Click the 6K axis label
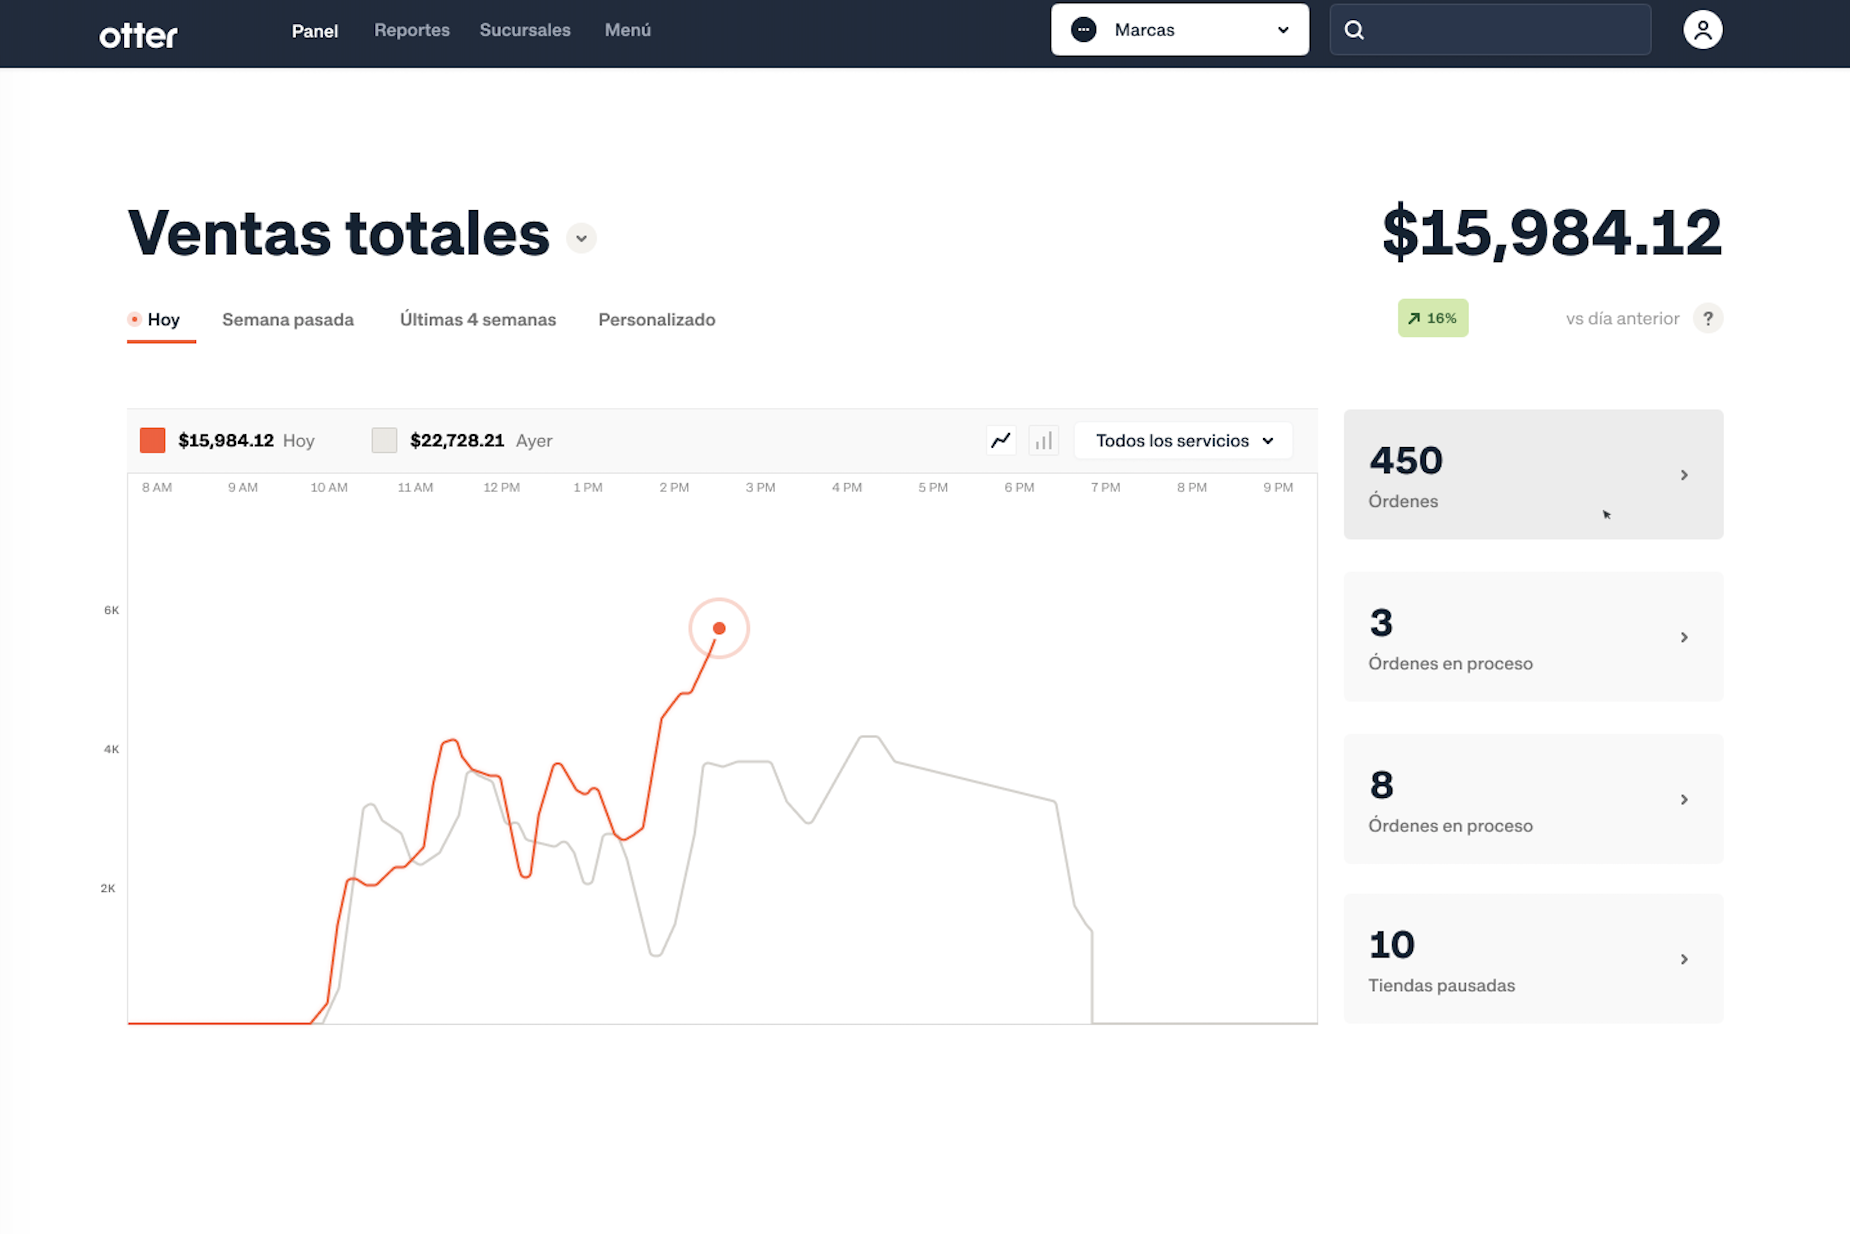Image resolution: width=1850 pixels, height=1234 pixels. [x=111, y=610]
